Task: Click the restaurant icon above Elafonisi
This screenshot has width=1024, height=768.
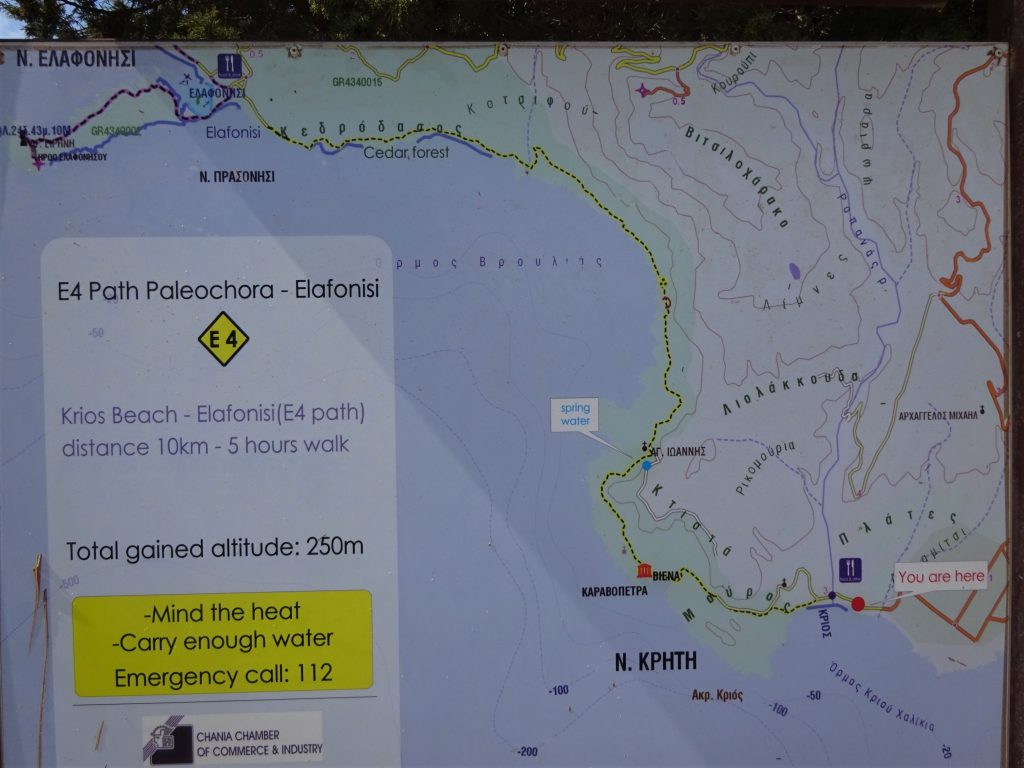Action: [x=230, y=65]
